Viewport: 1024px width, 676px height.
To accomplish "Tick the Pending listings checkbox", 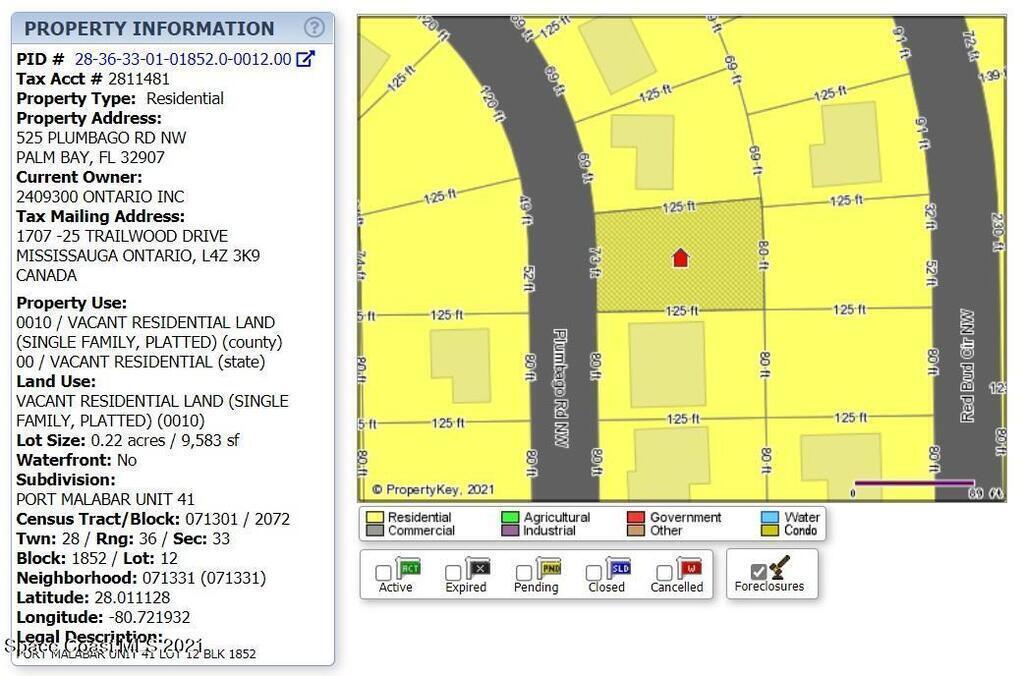I will (524, 573).
